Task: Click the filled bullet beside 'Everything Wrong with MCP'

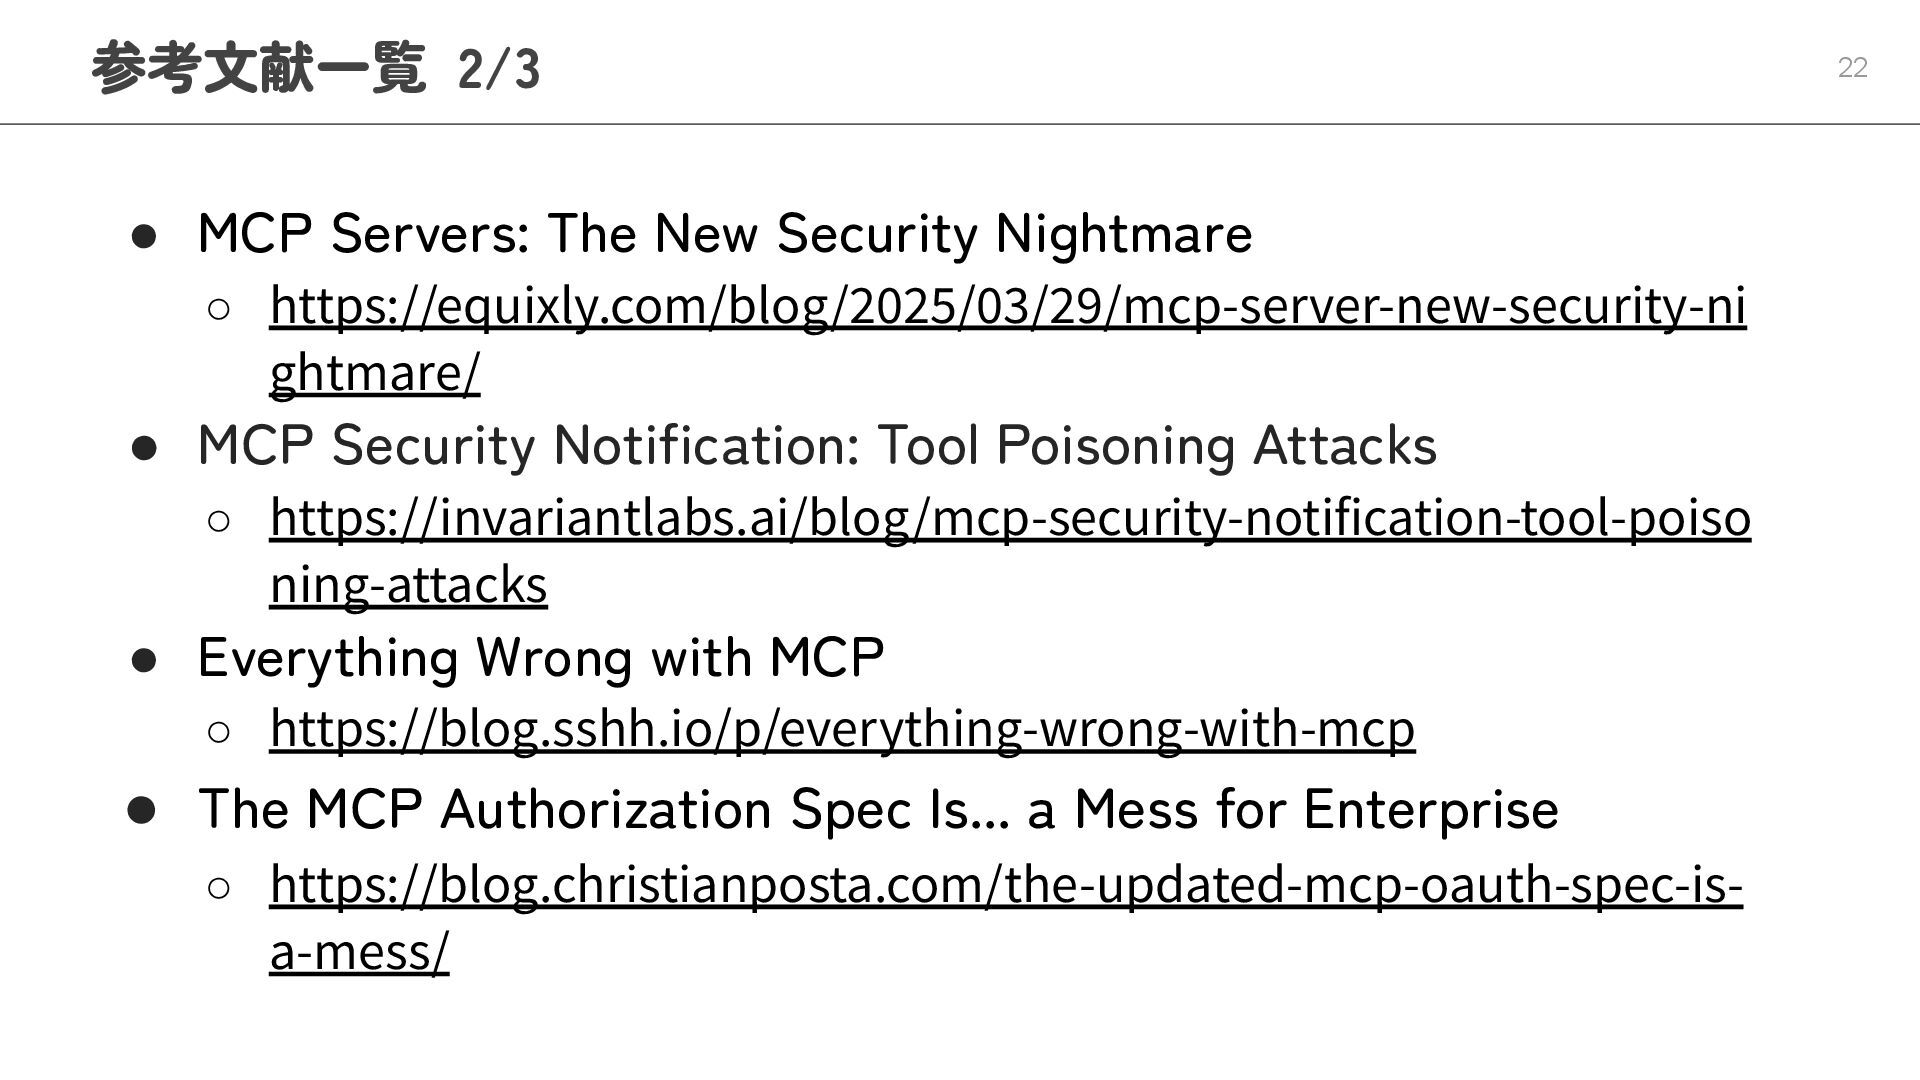Action: pos(144,661)
